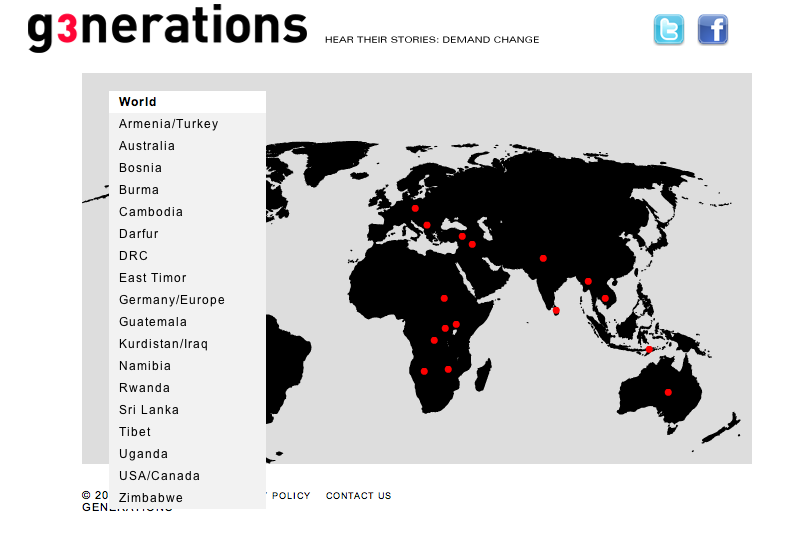Screen dimensions: 803x544
Task: Open the Twitter icon link
Action: point(669,30)
